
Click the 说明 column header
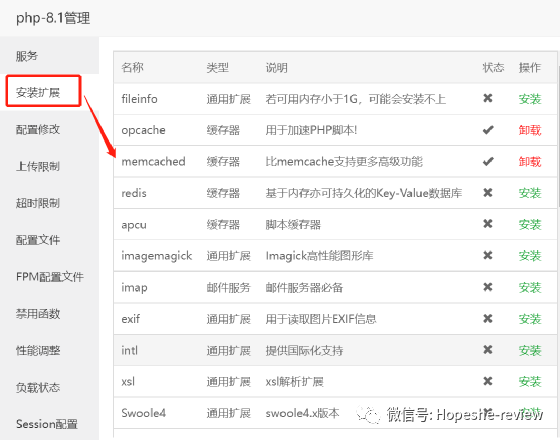coord(276,67)
